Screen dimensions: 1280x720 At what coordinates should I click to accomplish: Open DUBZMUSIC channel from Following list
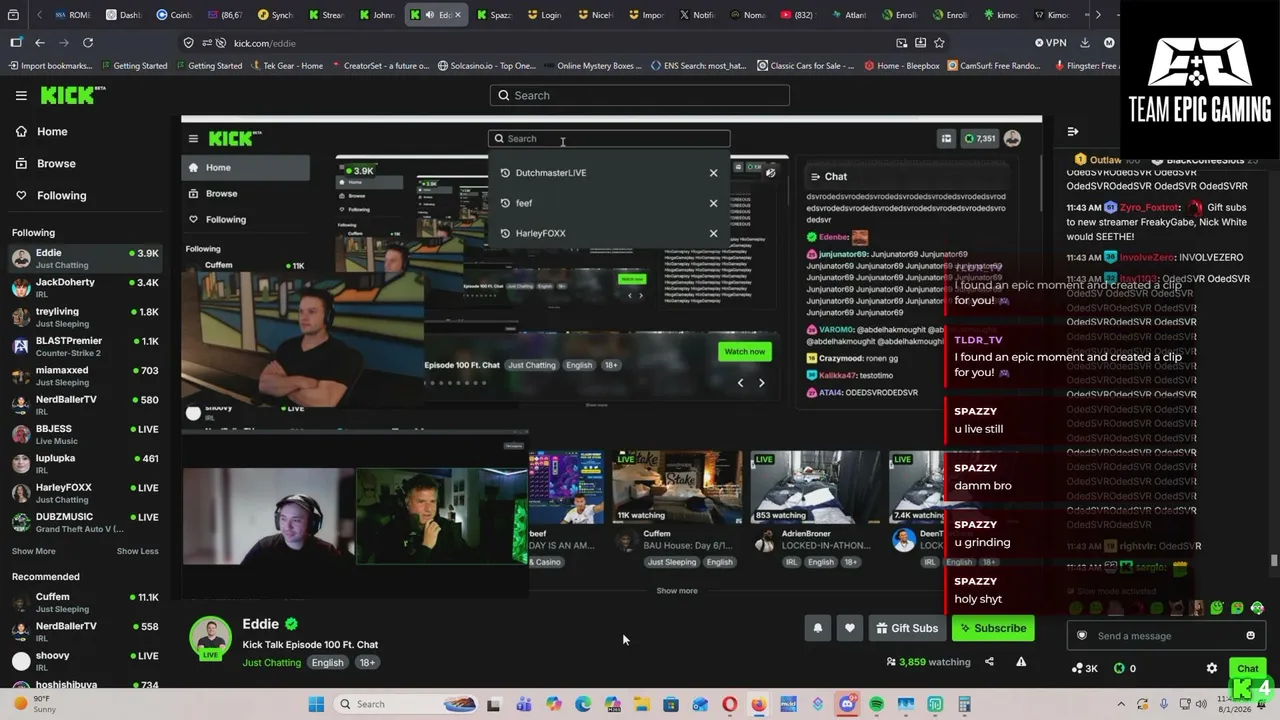point(84,522)
